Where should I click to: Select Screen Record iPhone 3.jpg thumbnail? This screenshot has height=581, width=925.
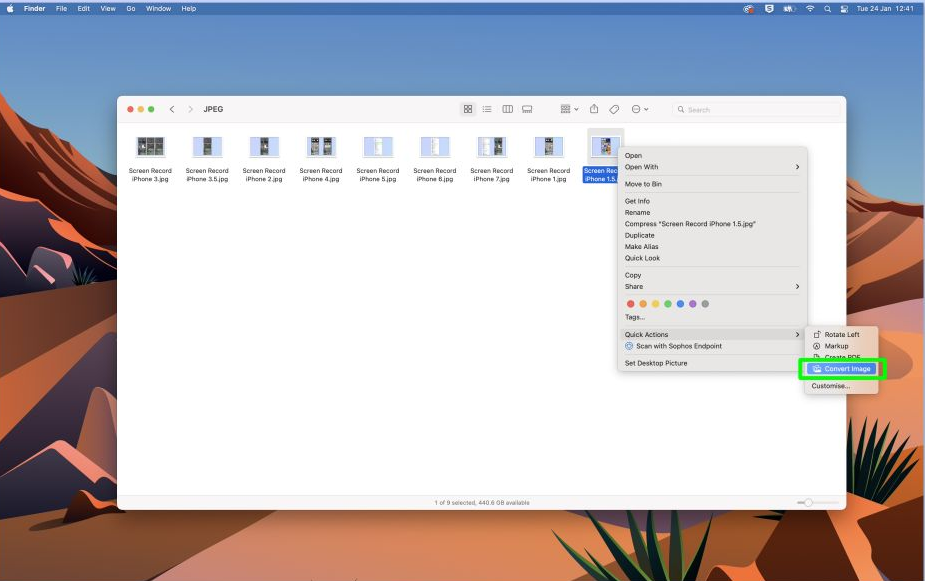(x=150, y=146)
